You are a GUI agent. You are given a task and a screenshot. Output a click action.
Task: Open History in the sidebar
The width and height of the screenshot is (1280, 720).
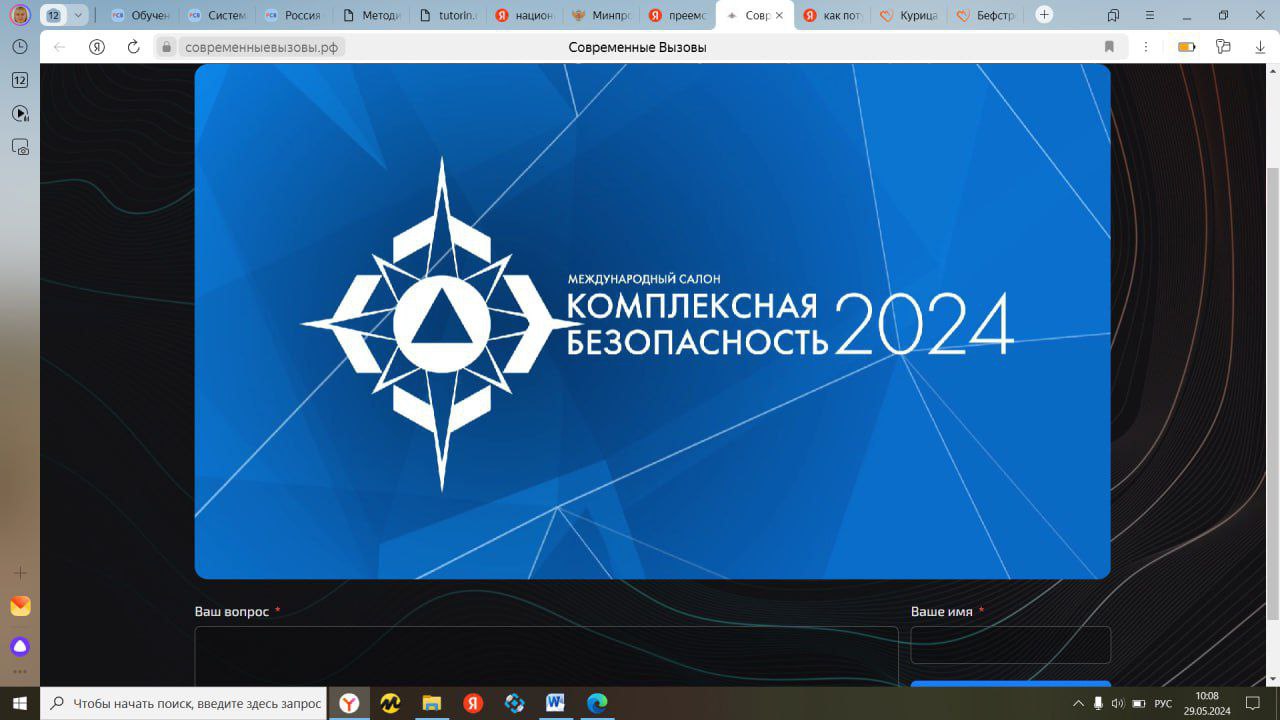[x=20, y=47]
